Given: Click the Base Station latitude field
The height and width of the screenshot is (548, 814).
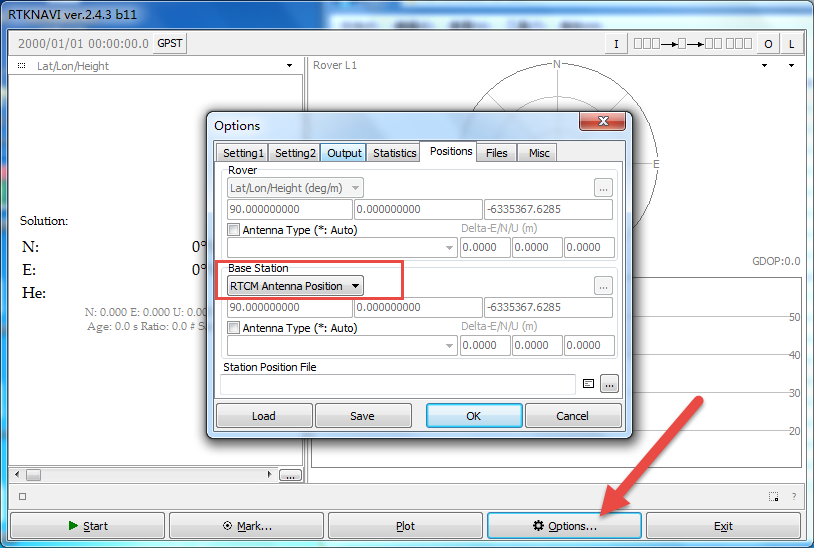Looking at the screenshot, I should [290, 307].
